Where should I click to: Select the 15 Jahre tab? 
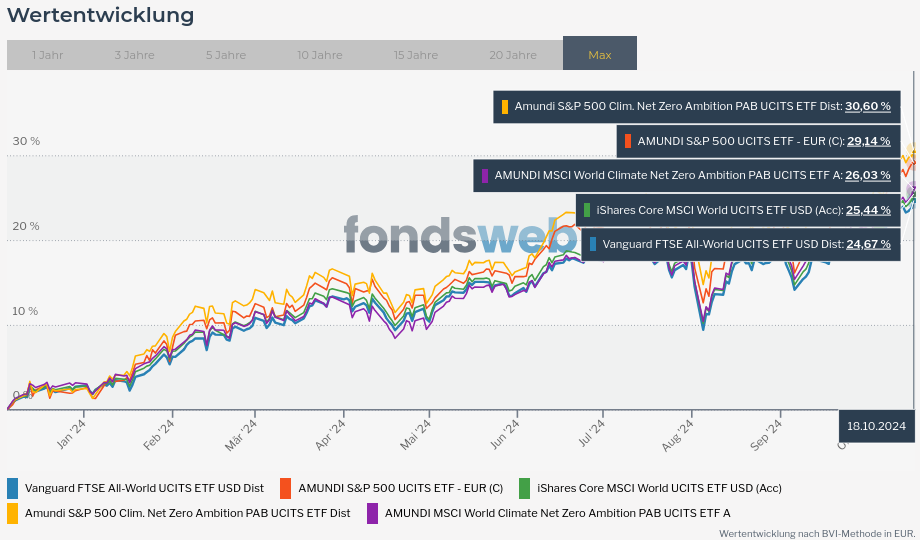(x=415, y=55)
